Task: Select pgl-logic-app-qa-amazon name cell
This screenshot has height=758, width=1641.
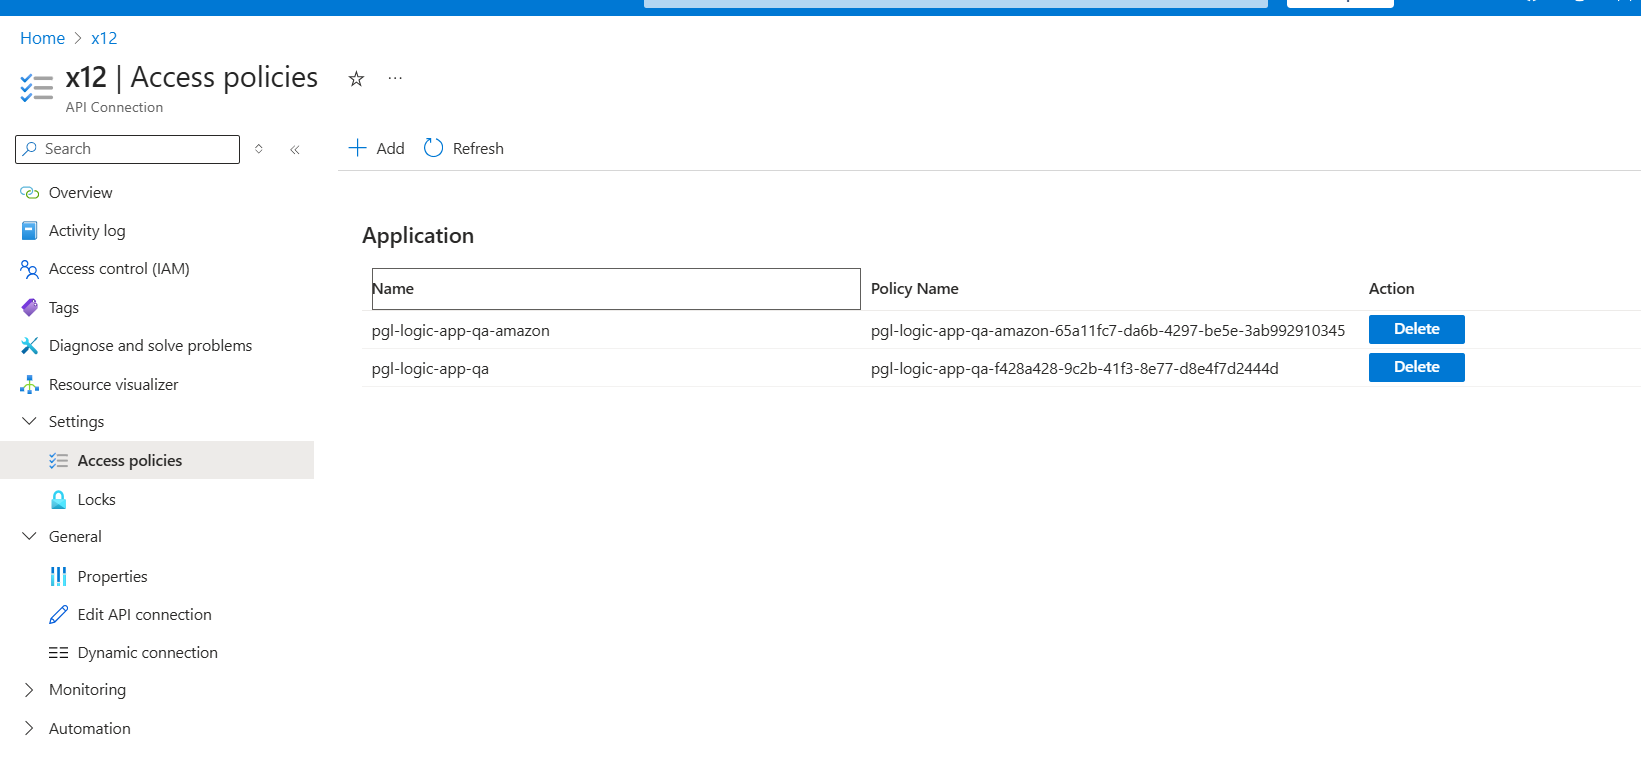Action: point(460,330)
